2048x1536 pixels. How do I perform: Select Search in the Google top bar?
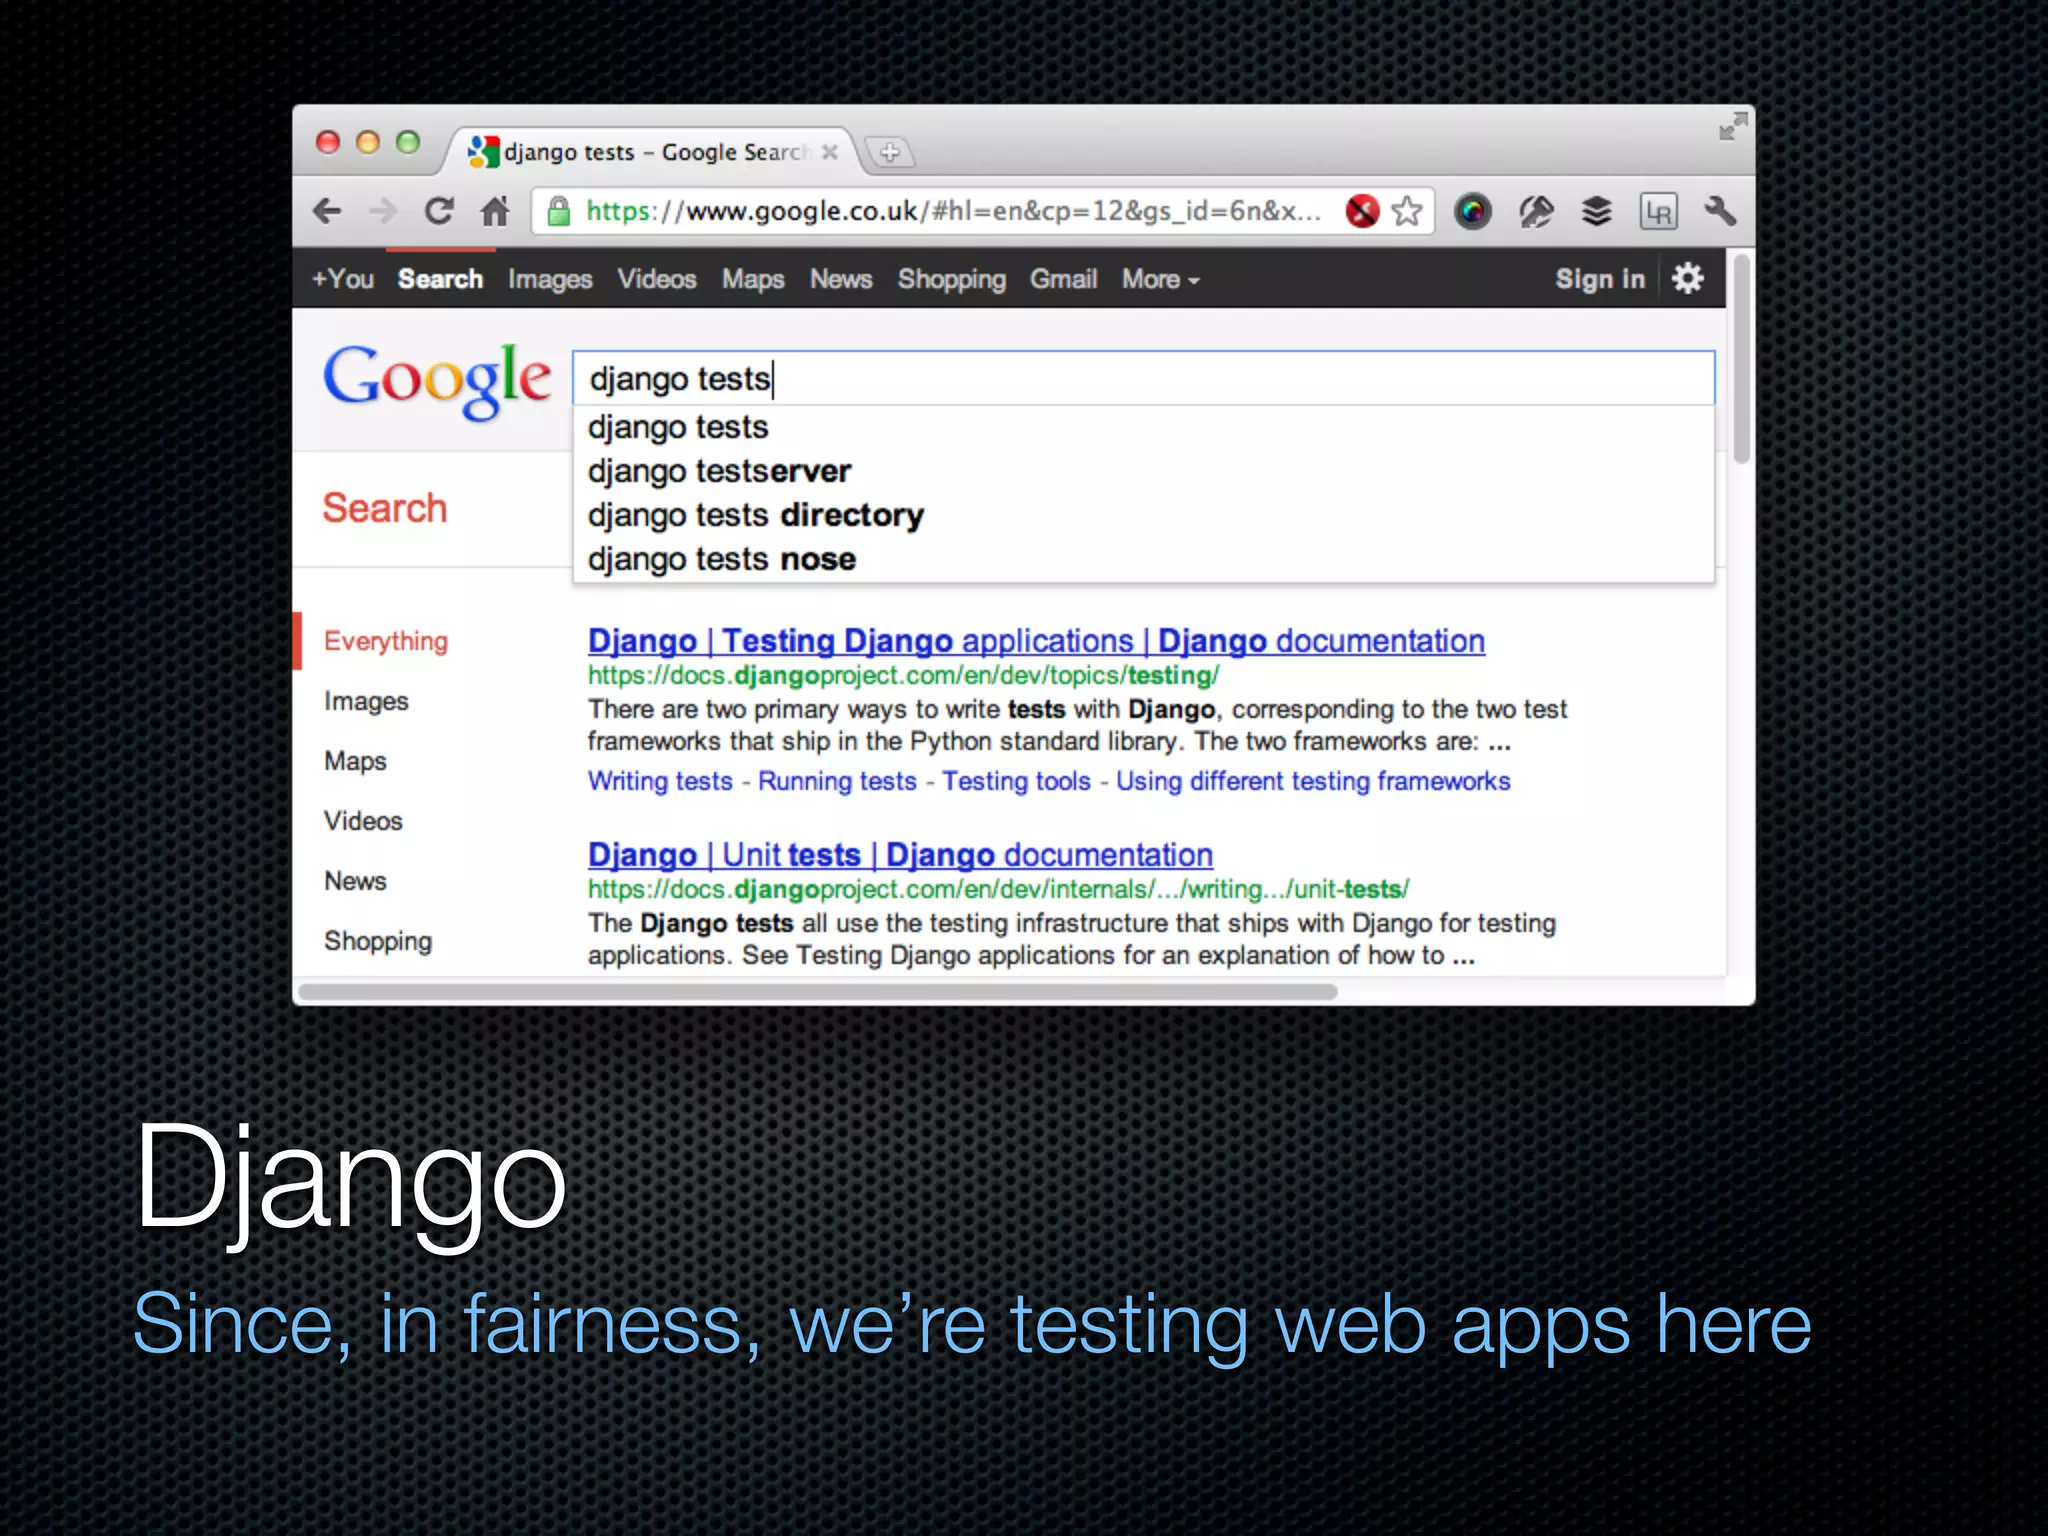point(440,279)
